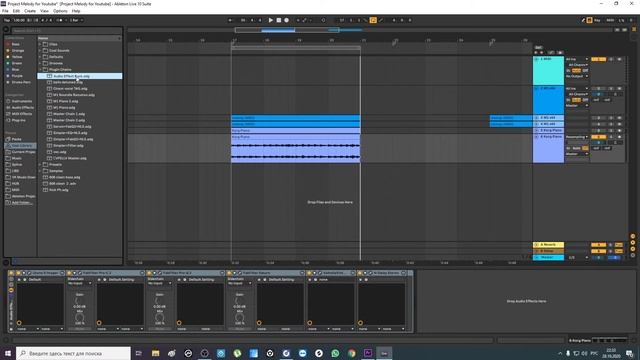
Task: Expand the Defaults folder
Action: (x=40, y=57)
